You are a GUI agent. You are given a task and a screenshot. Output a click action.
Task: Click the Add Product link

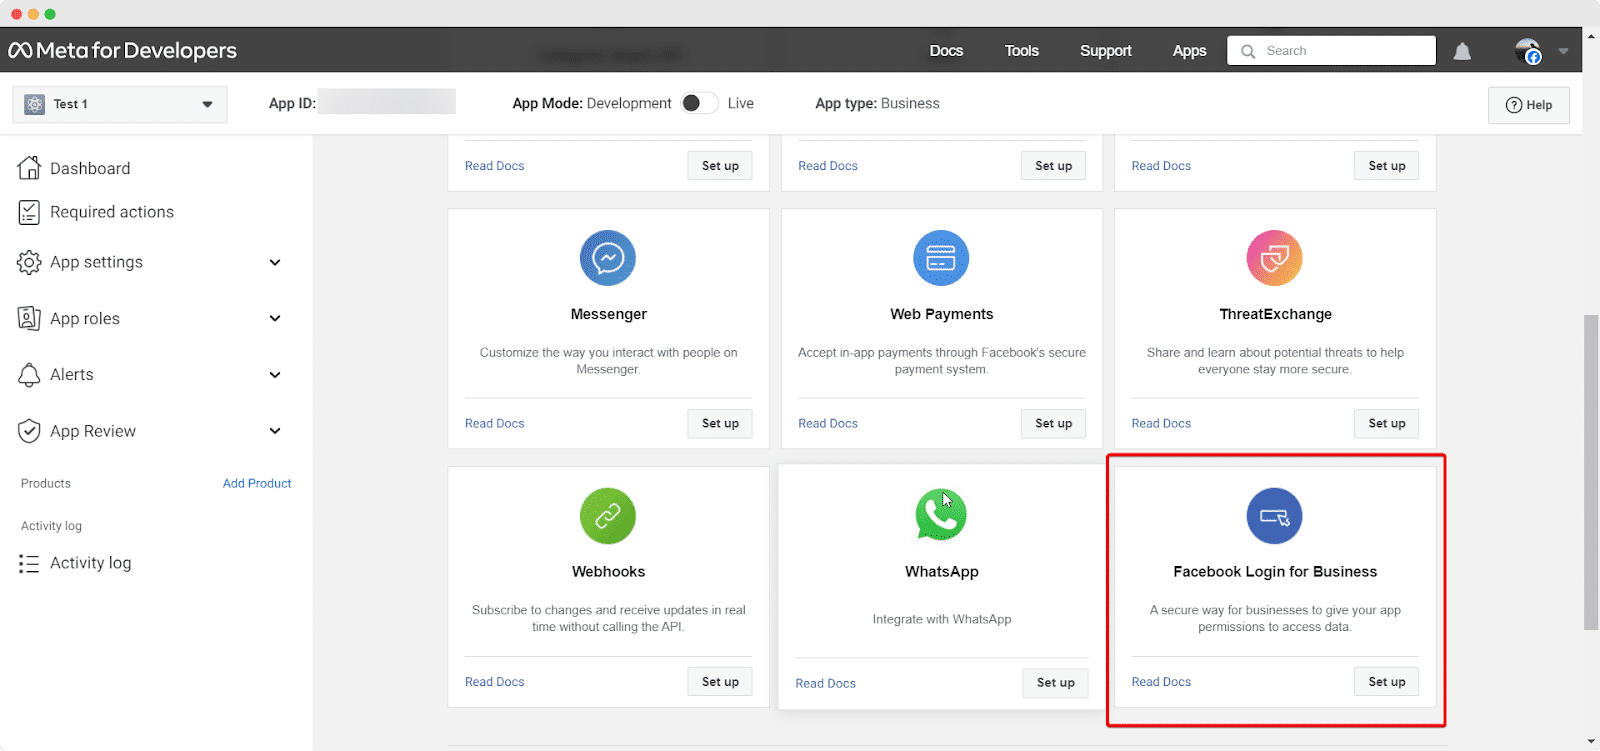pos(257,483)
